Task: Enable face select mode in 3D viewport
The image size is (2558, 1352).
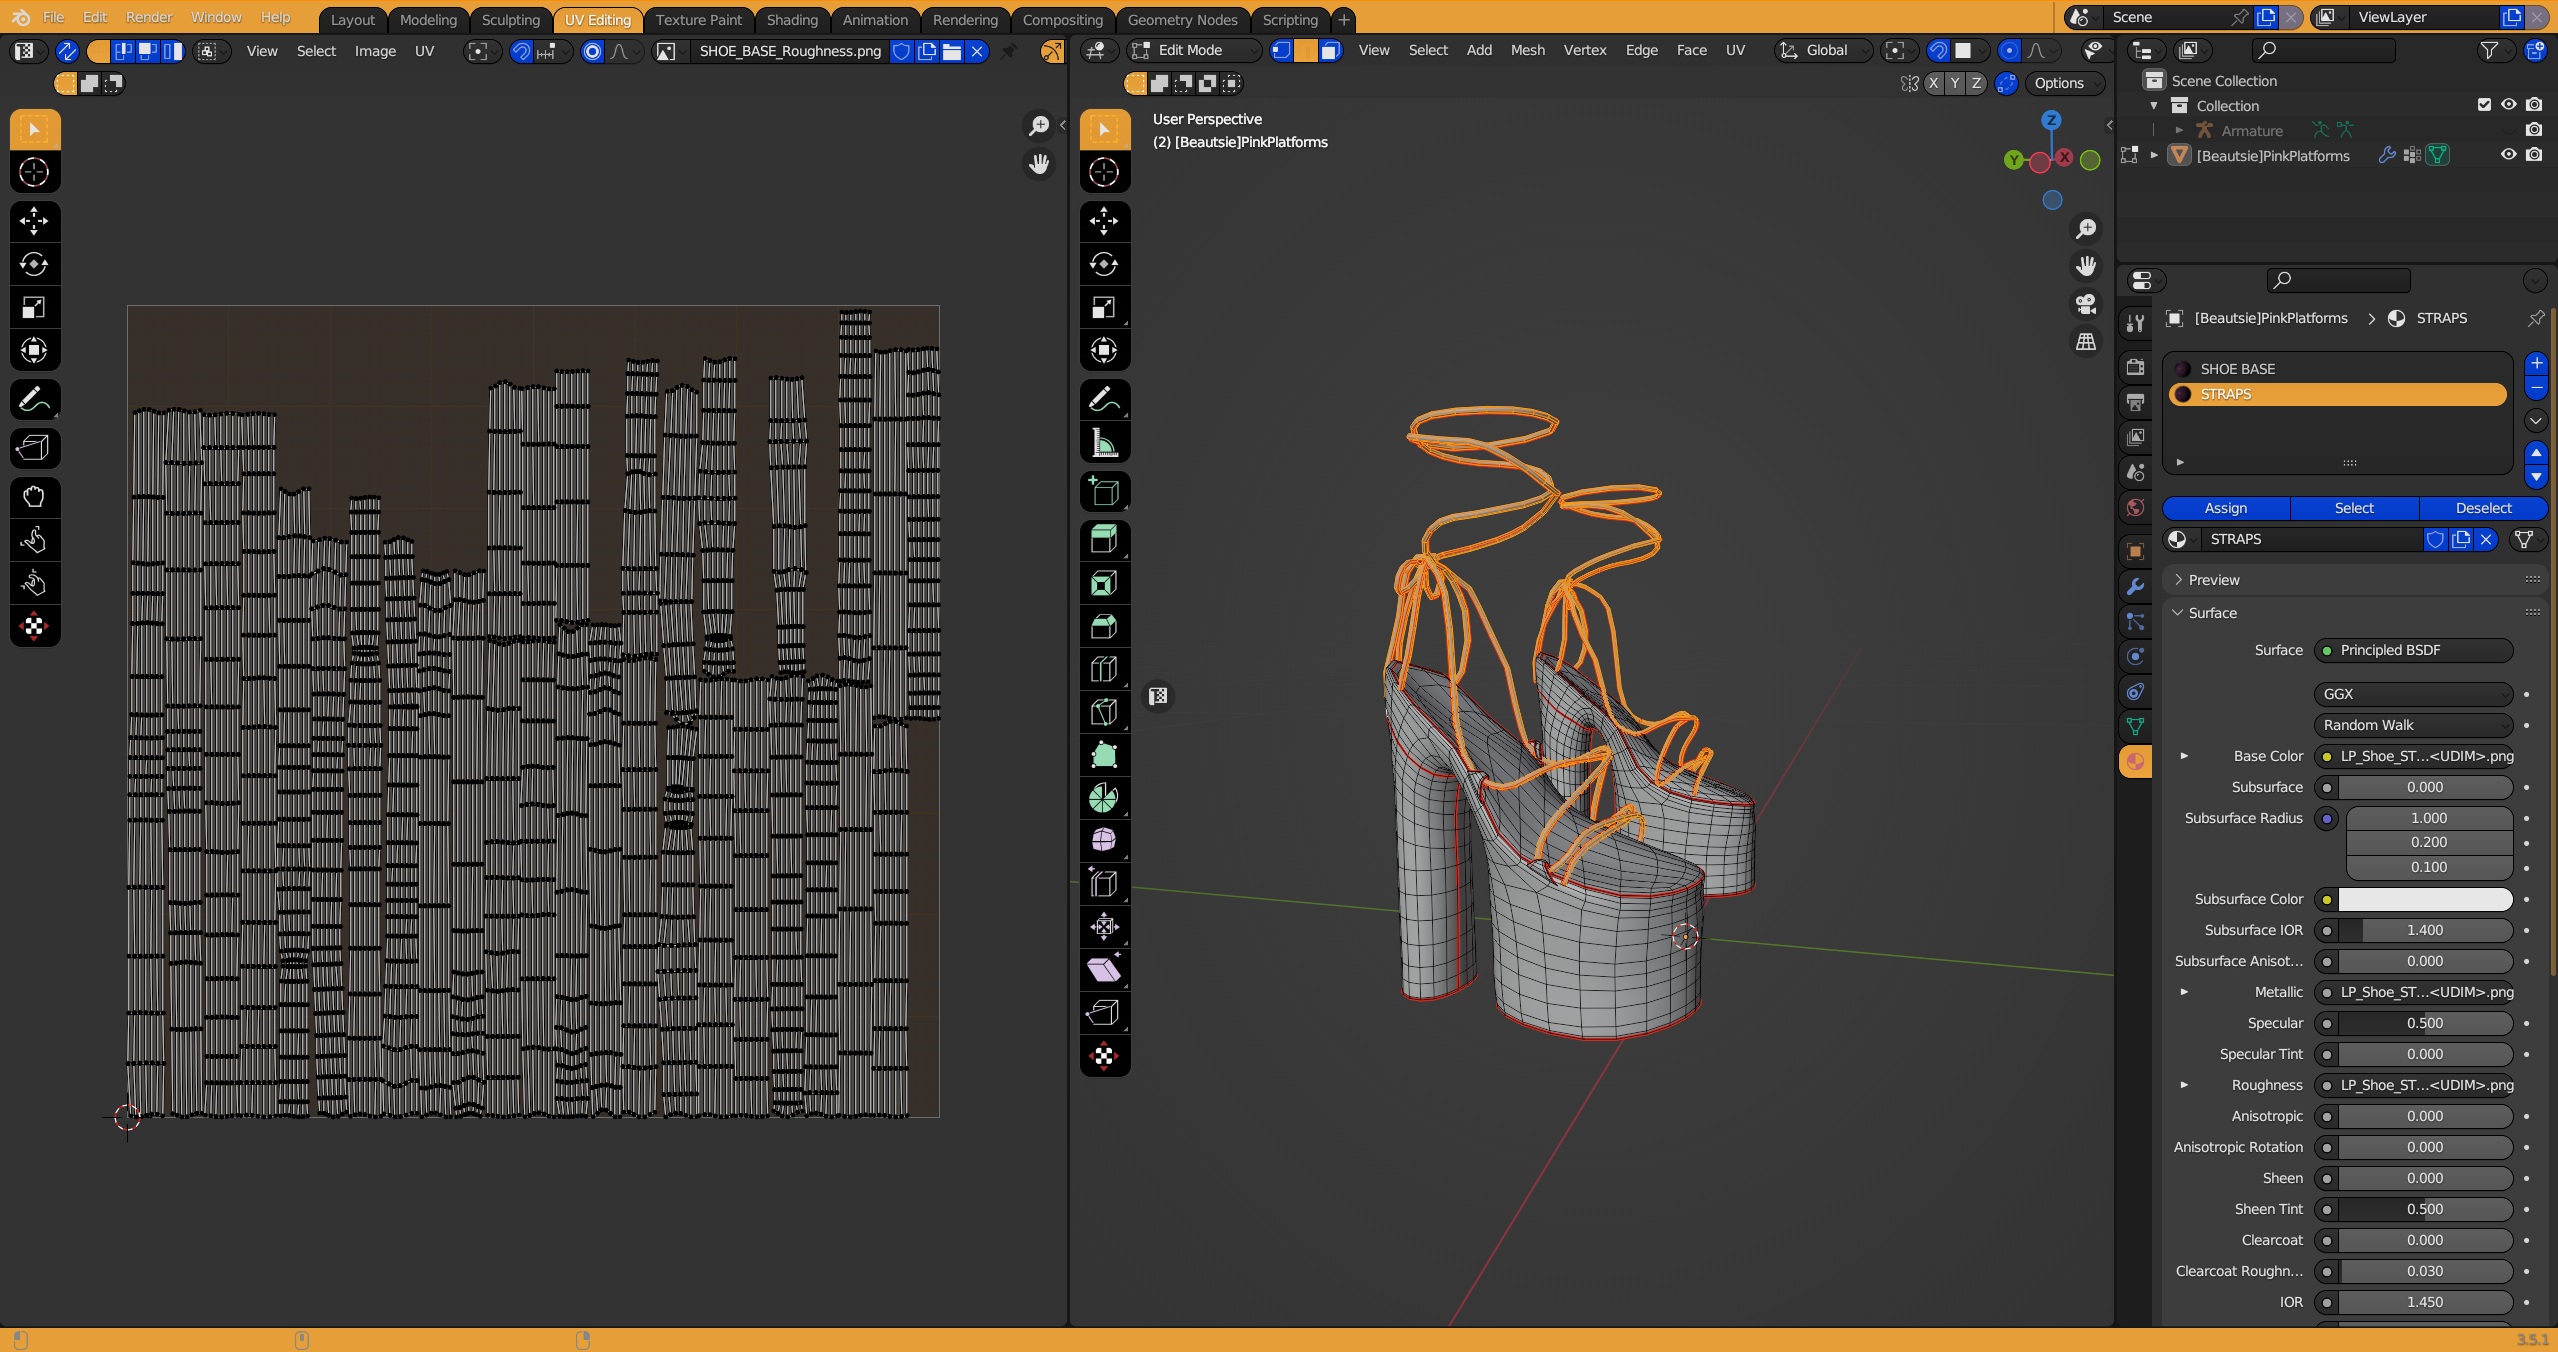Action: pyautogui.click(x=1330, y=51)
